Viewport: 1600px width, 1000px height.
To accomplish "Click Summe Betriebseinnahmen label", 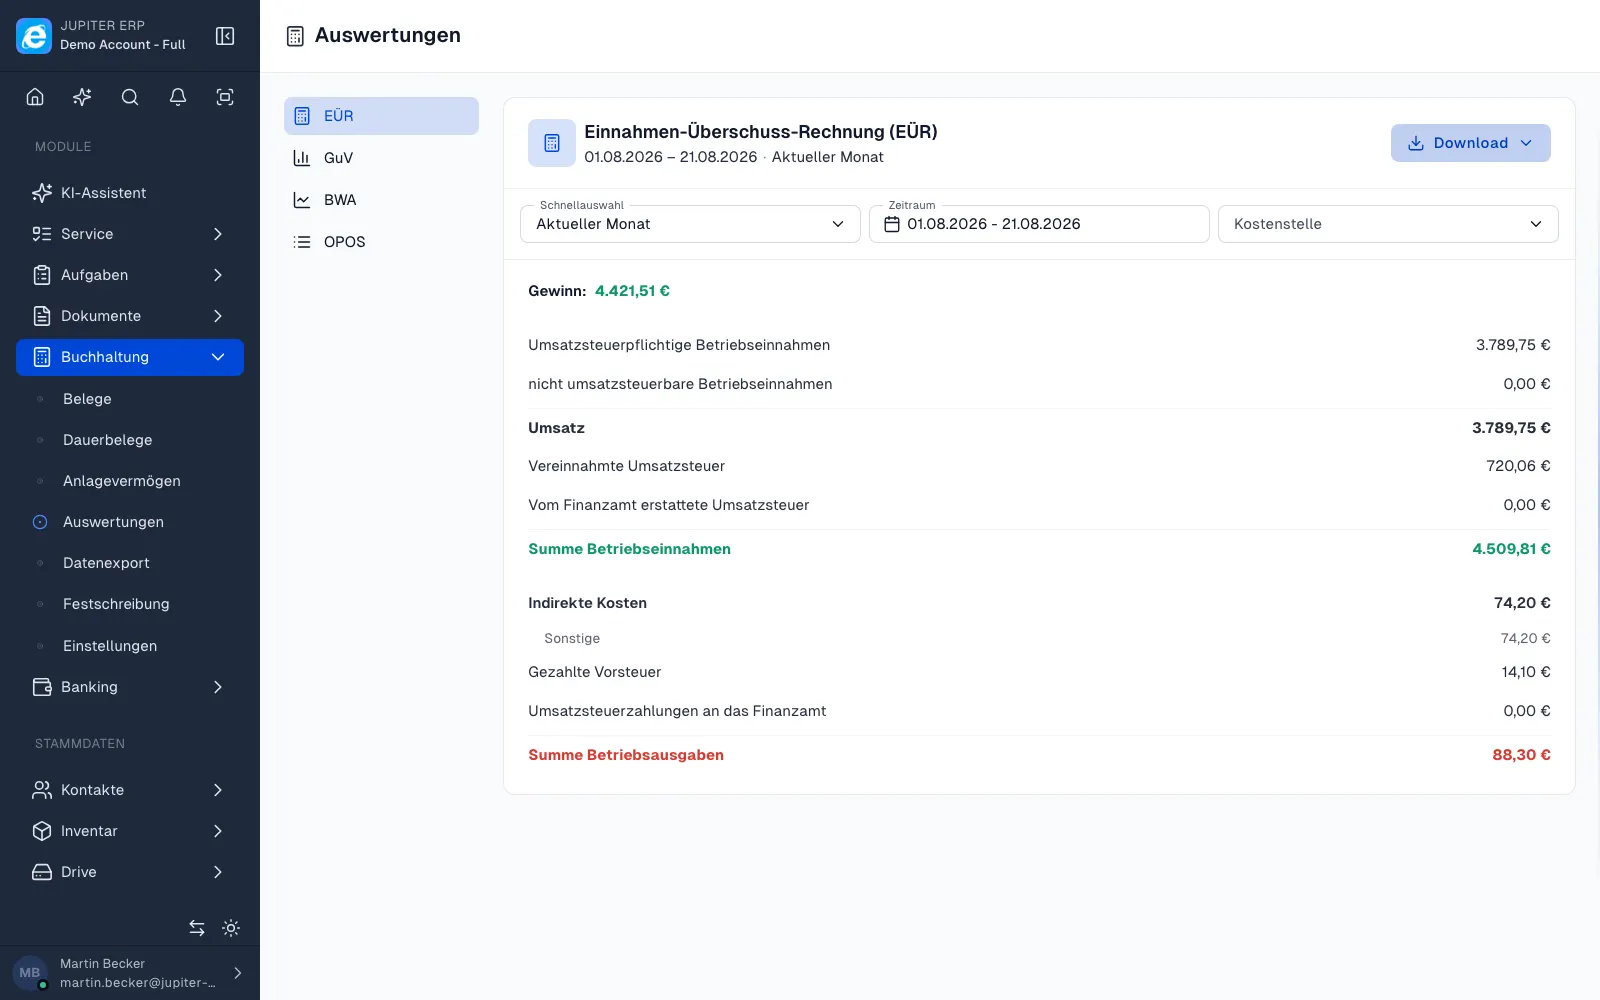I will pos(629,549).
